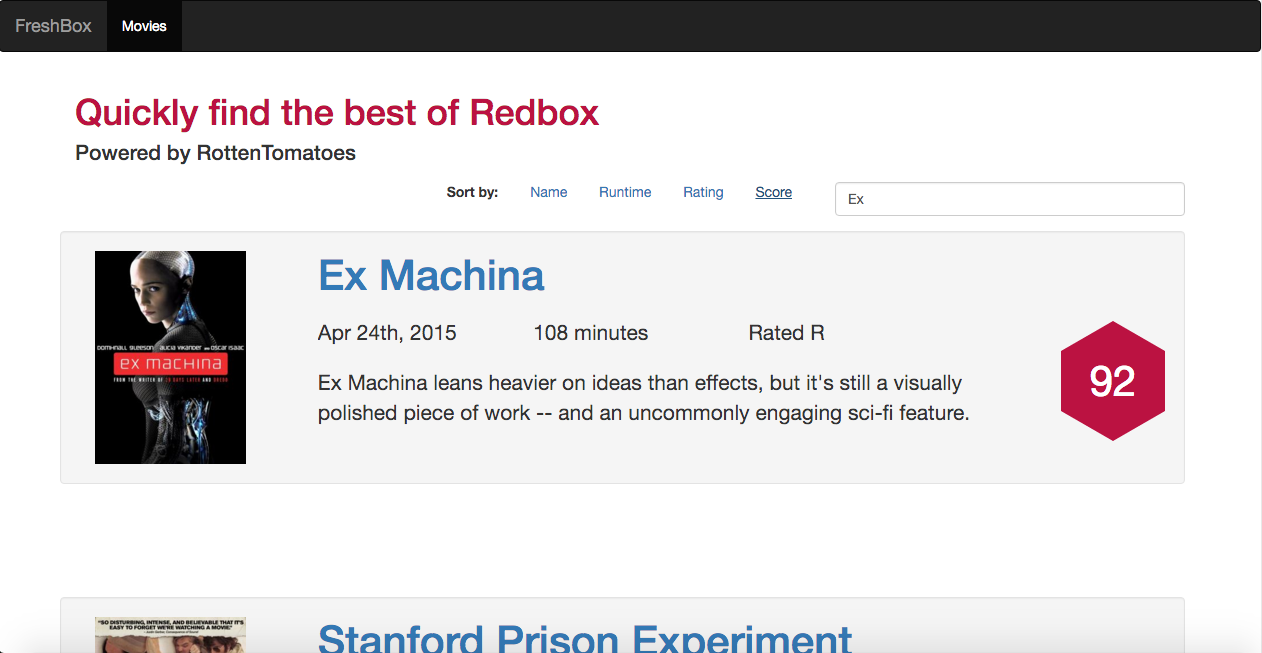This screenshot has height=653, width=1262.
Task: Click the "Powered by RottenTomatoes" subtitle
Action: pos(215,153)
